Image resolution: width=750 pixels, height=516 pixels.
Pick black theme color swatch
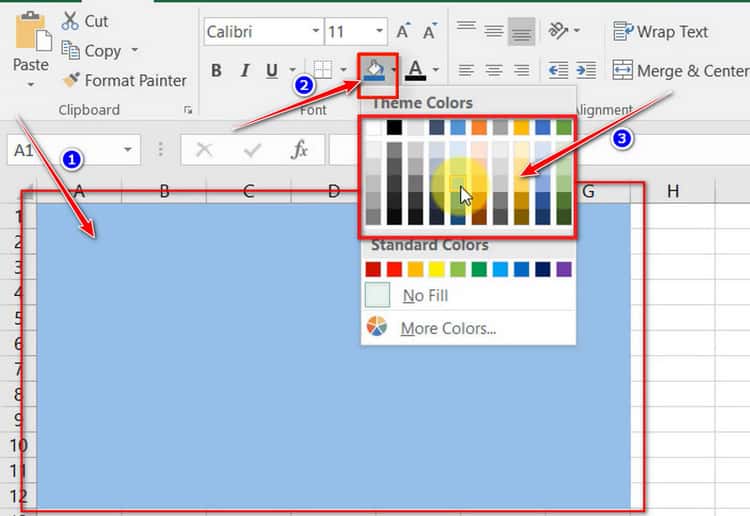[394, 127]
